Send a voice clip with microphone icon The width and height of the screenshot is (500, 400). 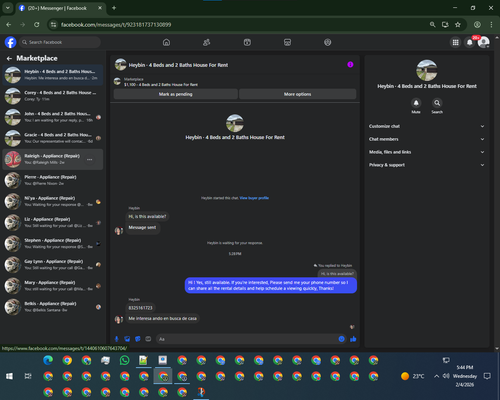click(x=116, y=339)
